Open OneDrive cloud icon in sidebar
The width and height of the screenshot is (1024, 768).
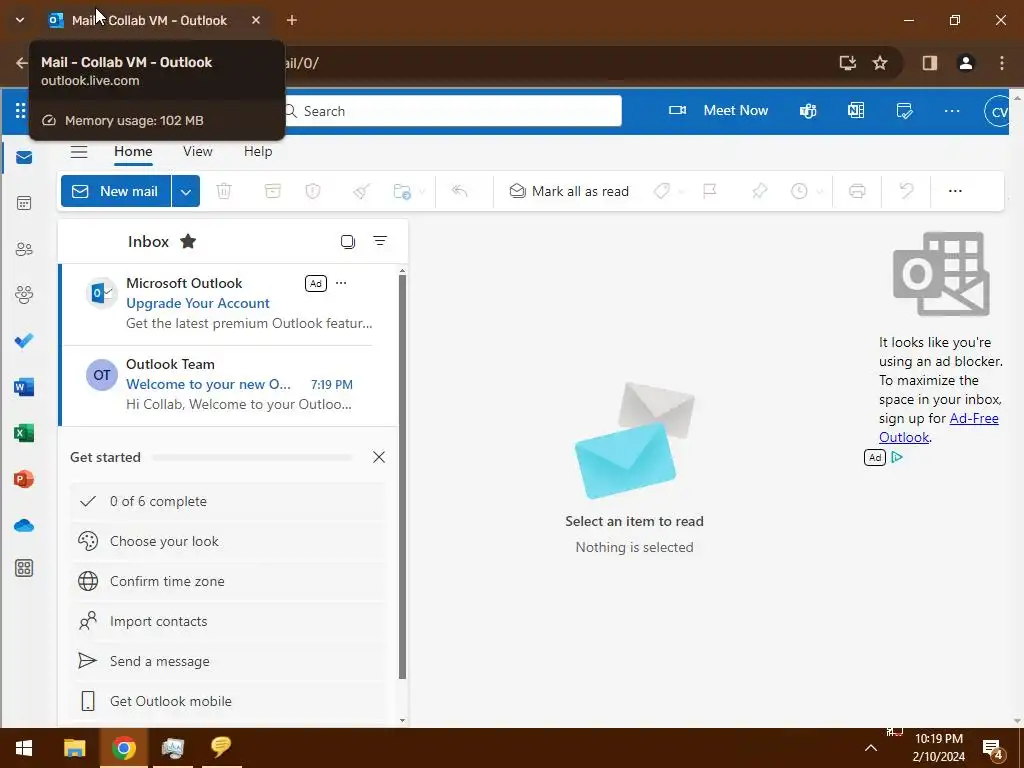click(x=24, y=525)
